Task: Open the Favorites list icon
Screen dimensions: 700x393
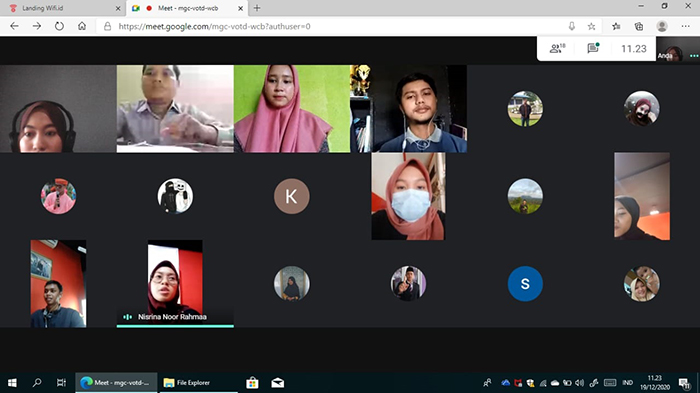Action: tap(616, 26)
